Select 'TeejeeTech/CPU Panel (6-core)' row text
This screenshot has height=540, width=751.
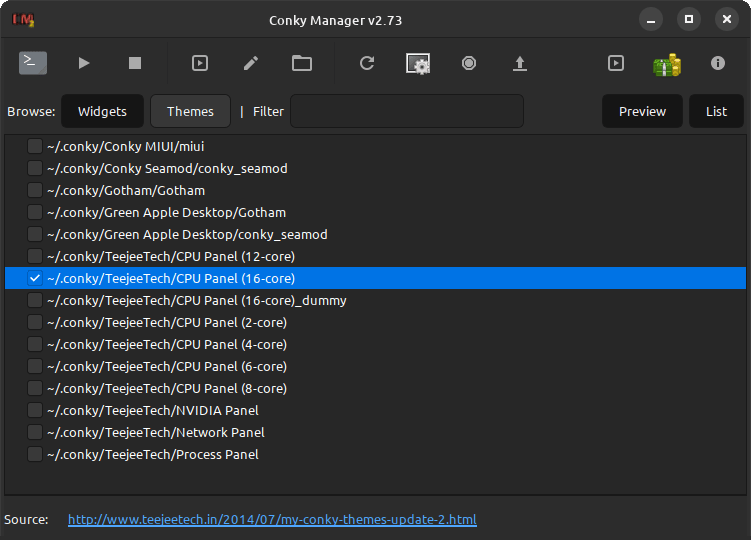[167, 367]
